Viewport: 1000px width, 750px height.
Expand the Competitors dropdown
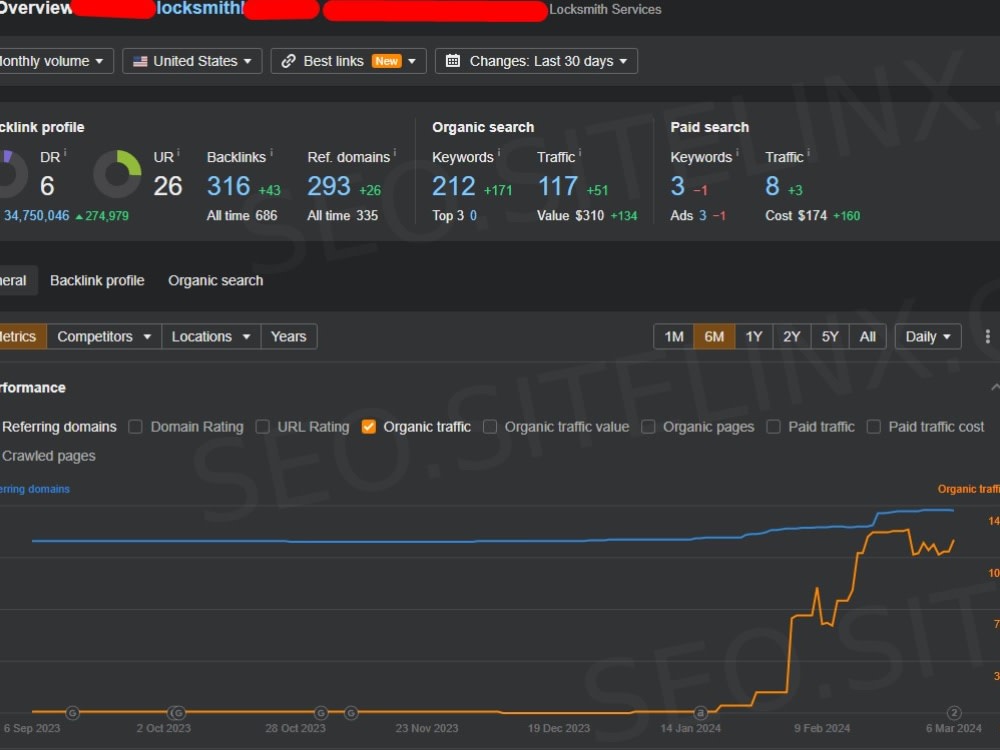tap(104, 336)
